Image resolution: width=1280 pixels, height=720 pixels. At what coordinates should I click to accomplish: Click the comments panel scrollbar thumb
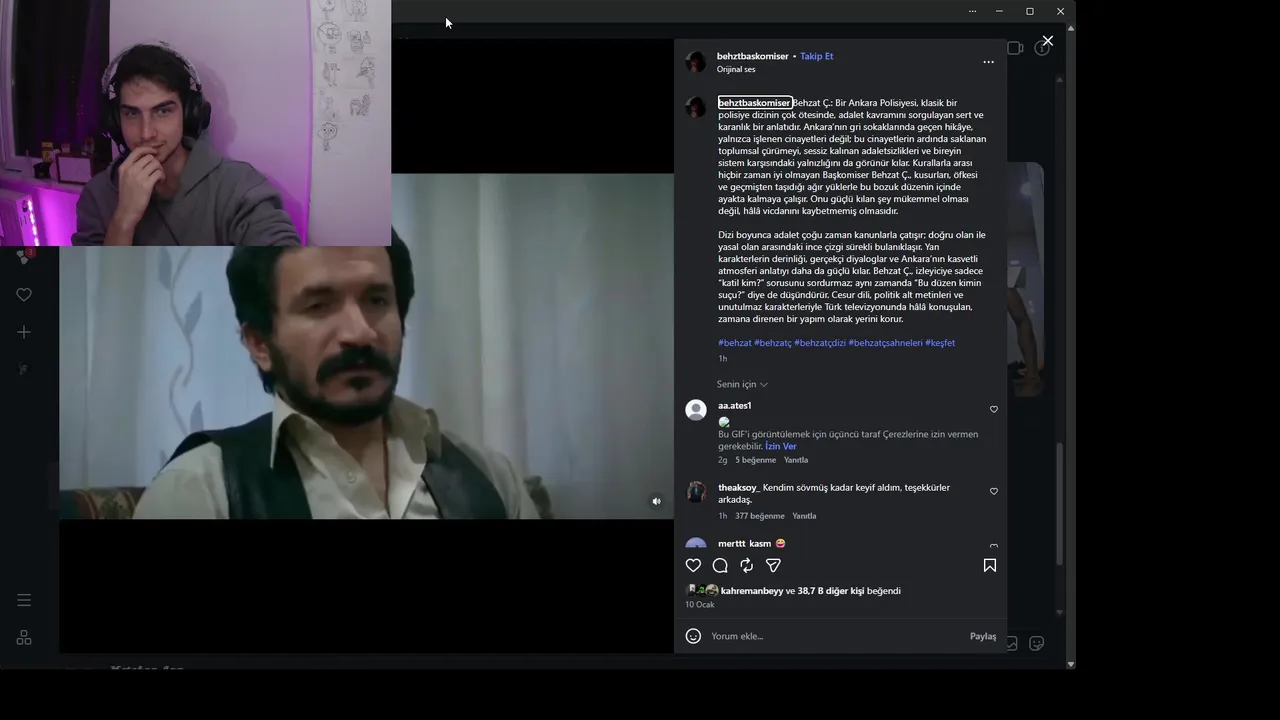coord(1059,506)
